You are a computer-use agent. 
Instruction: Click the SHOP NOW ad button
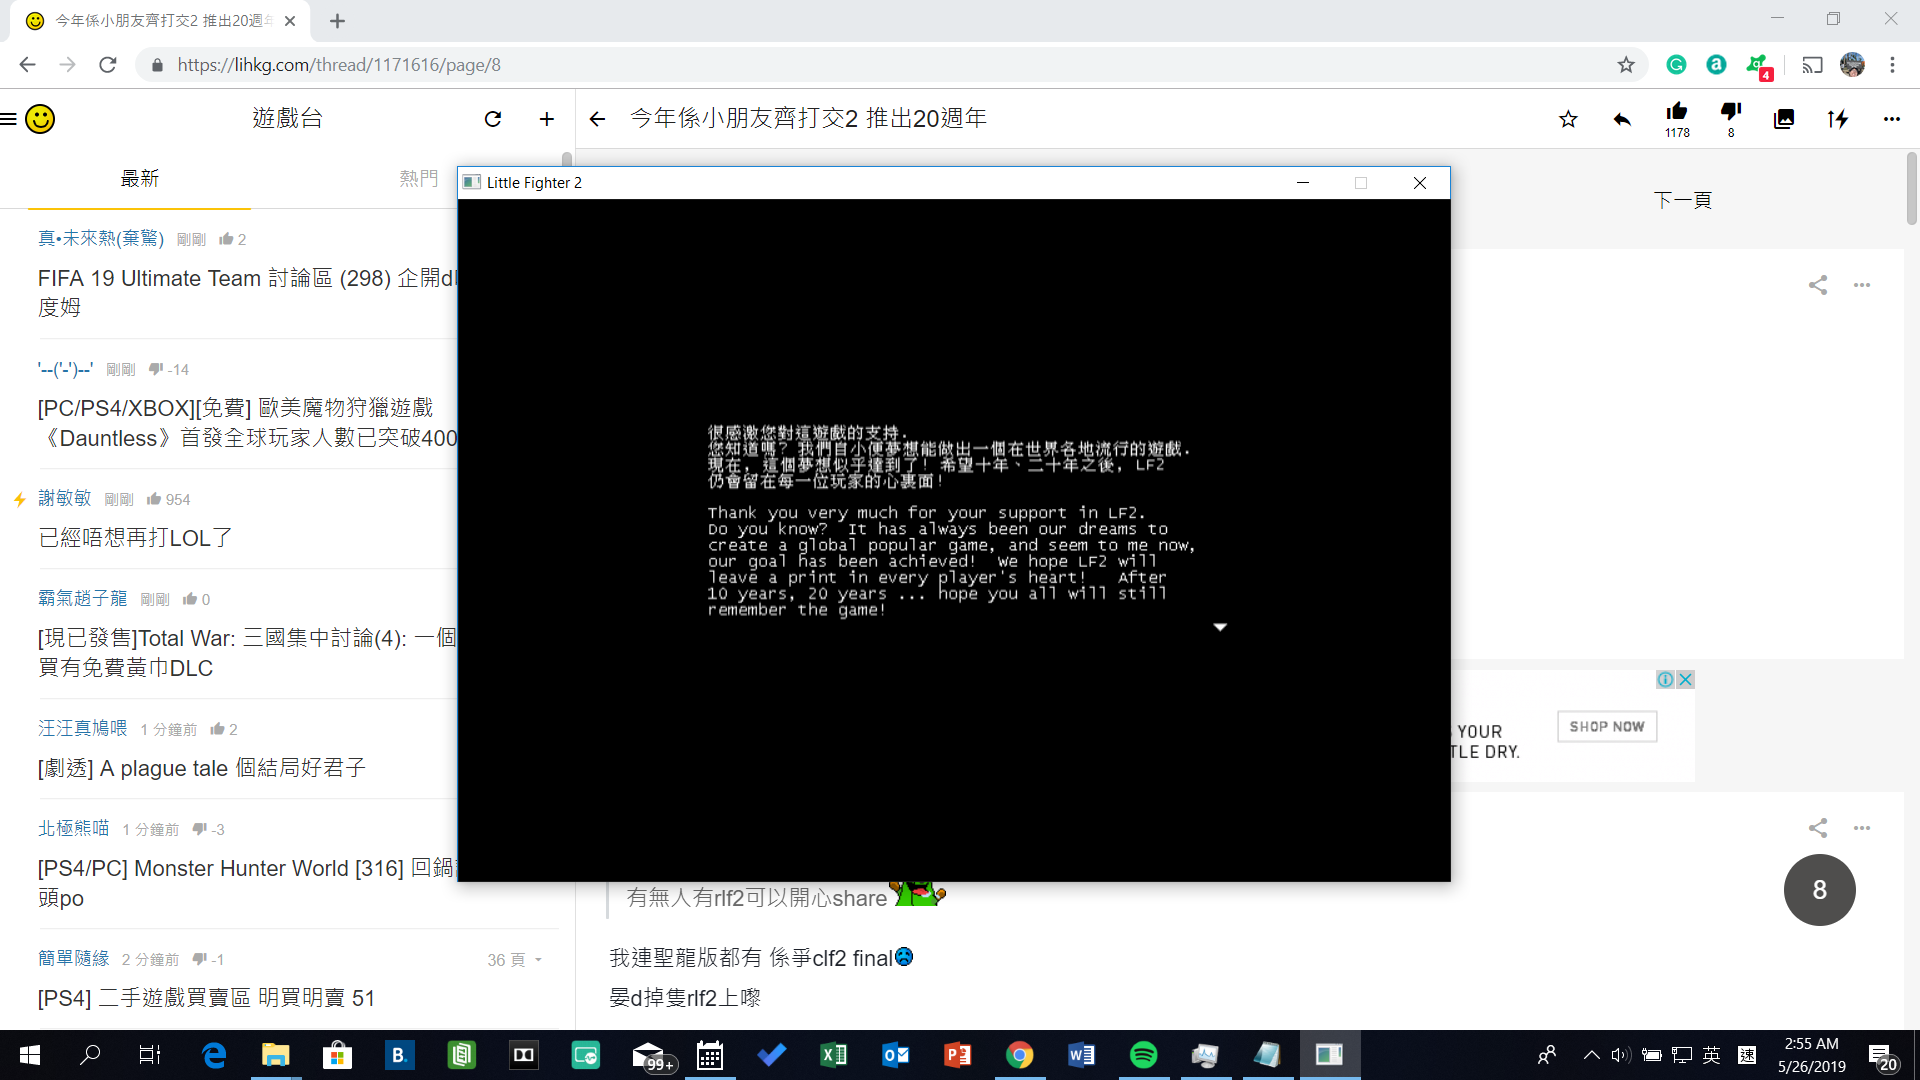click(1607, 727)
